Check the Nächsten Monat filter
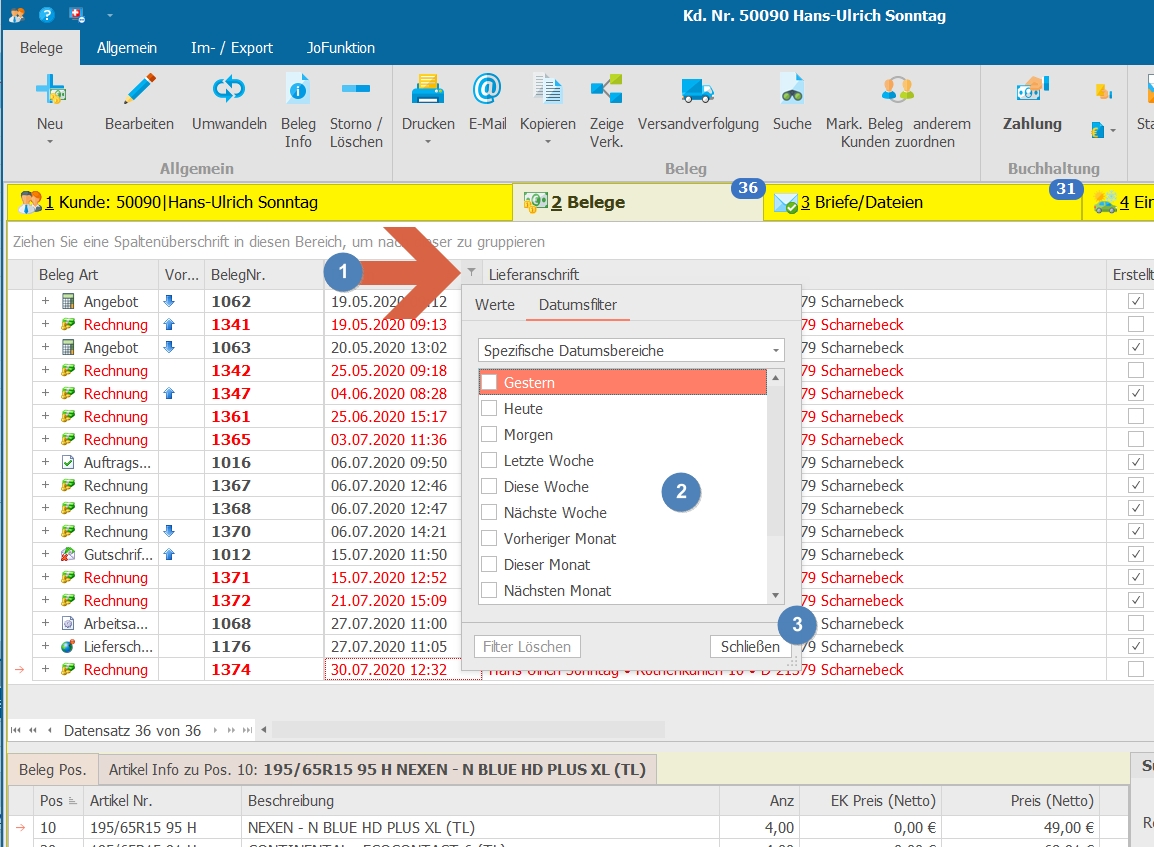 coord(489,590)
